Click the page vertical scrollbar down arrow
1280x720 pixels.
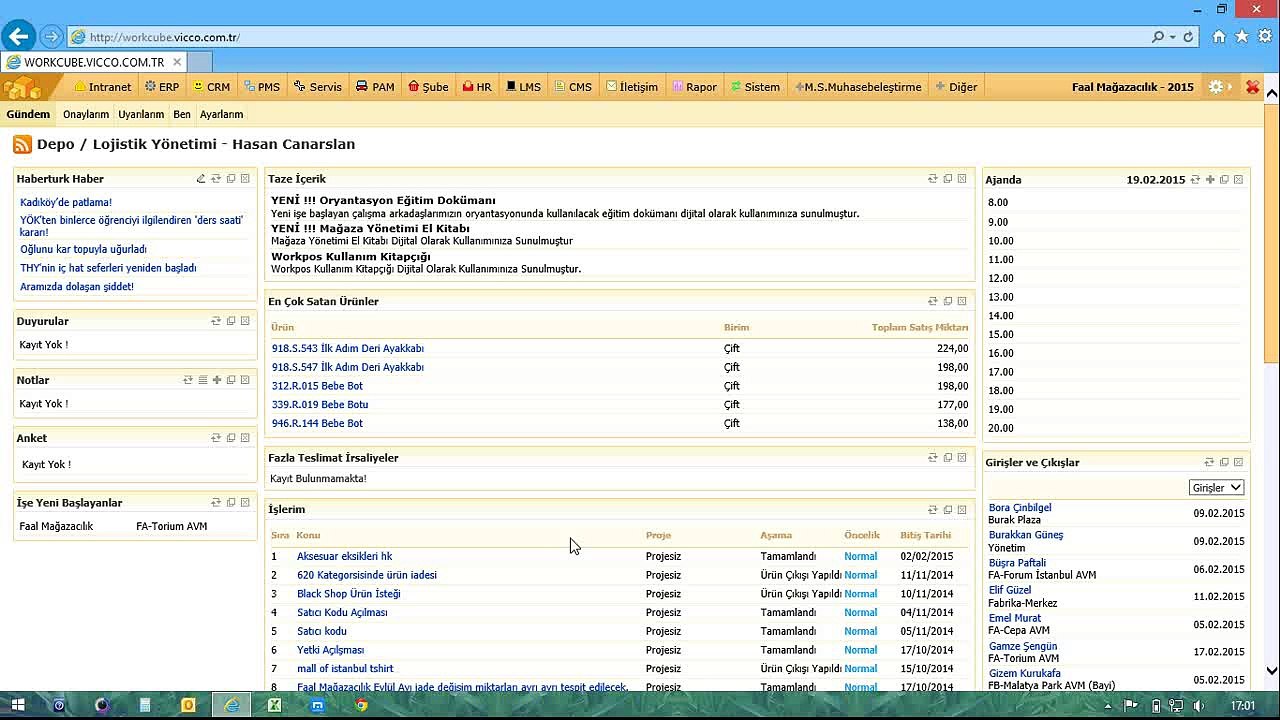coord(1272,671)
